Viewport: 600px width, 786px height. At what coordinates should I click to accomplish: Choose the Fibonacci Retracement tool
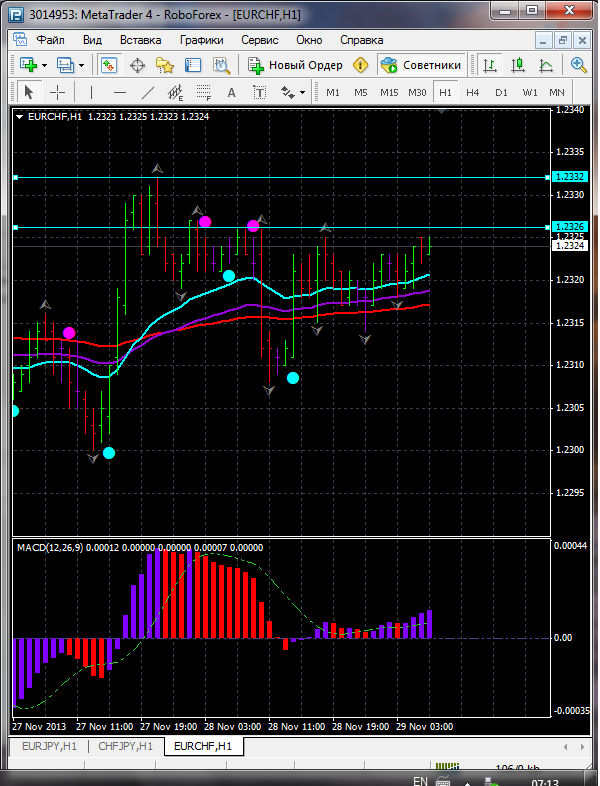point(204,92)
